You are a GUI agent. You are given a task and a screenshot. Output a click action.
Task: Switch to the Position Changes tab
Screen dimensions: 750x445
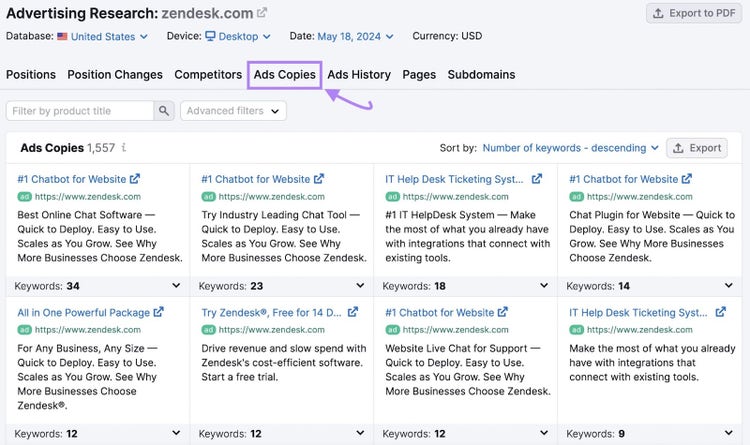(x=115, y=75)
